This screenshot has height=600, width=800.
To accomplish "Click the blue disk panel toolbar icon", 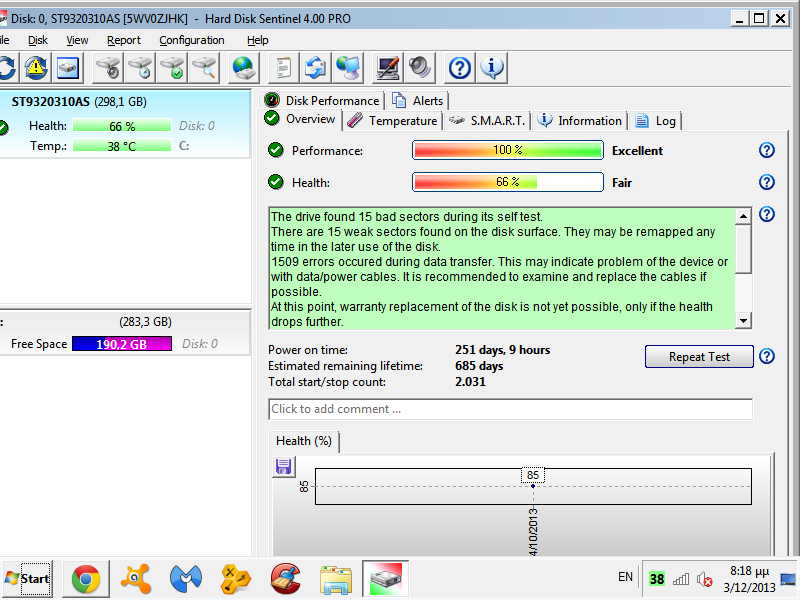I will click(x=67, y=67).
